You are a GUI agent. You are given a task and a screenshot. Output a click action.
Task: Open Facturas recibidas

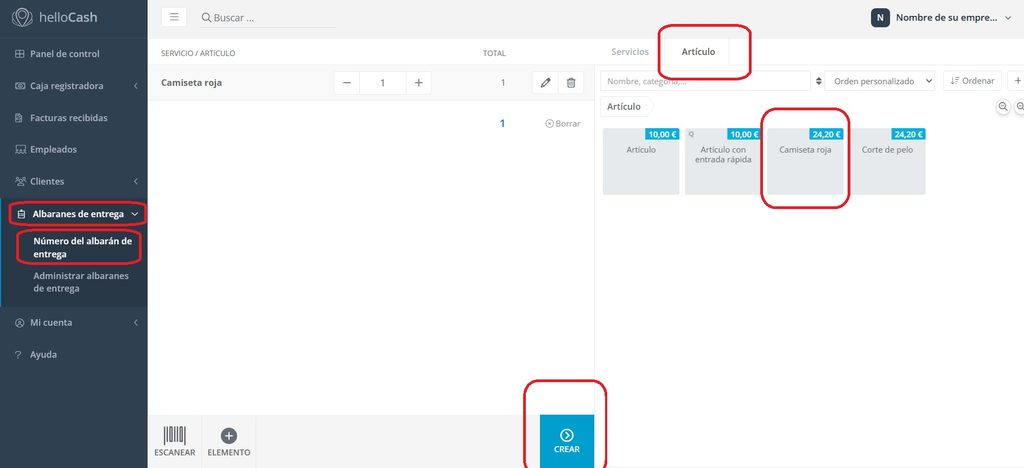(73, 117)
